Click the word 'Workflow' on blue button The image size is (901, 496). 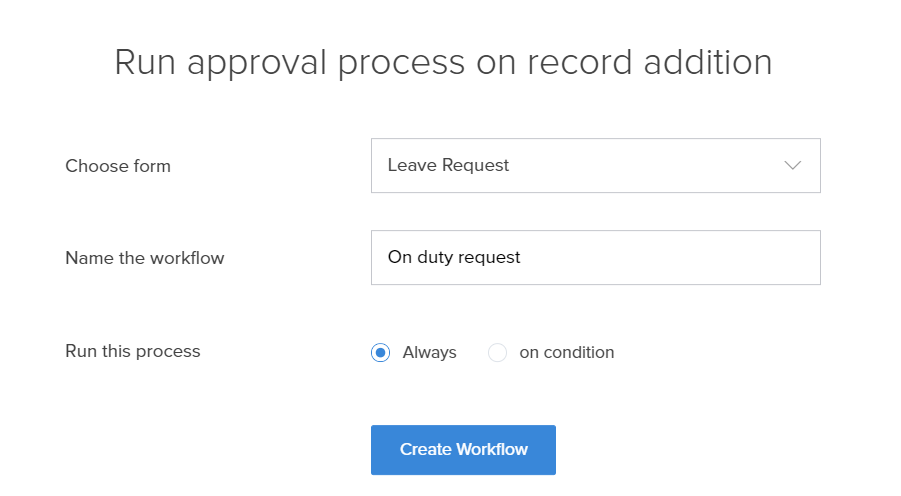click(492, 450)
